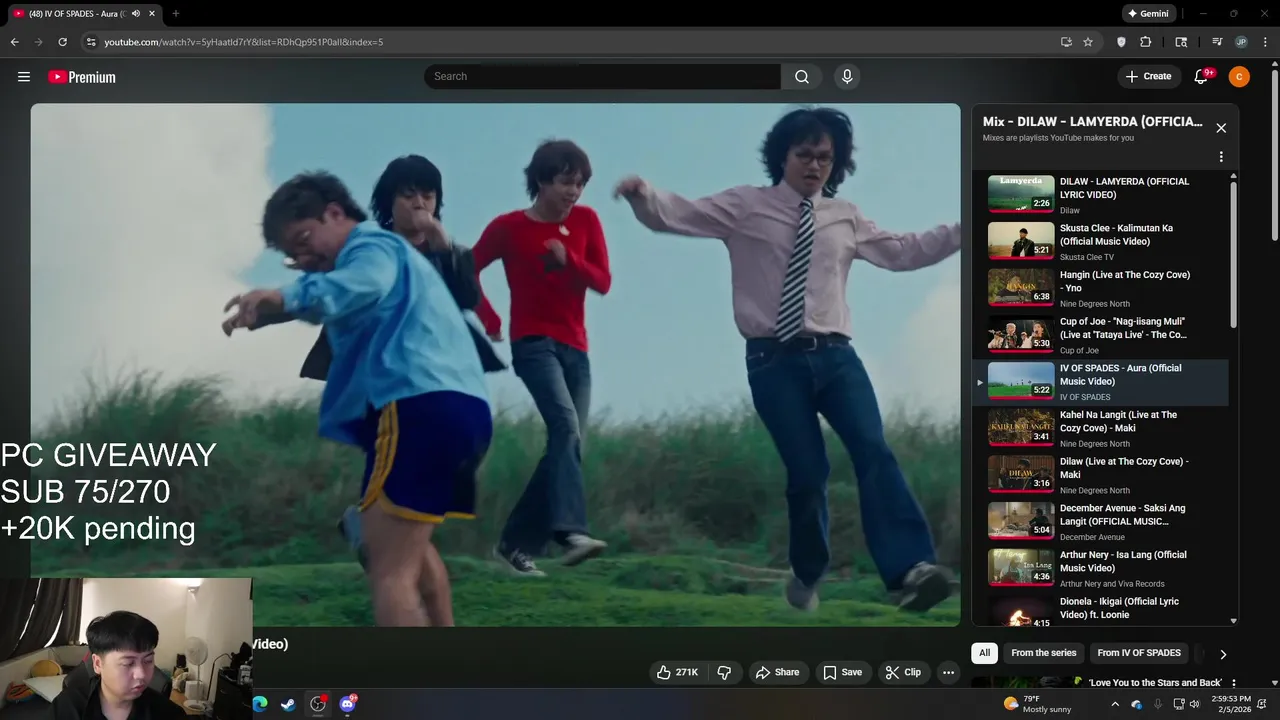This screenshot has width=1280, height=720.
Task: Dislike the video with thumbs down
Action: (x=725, y=672)
